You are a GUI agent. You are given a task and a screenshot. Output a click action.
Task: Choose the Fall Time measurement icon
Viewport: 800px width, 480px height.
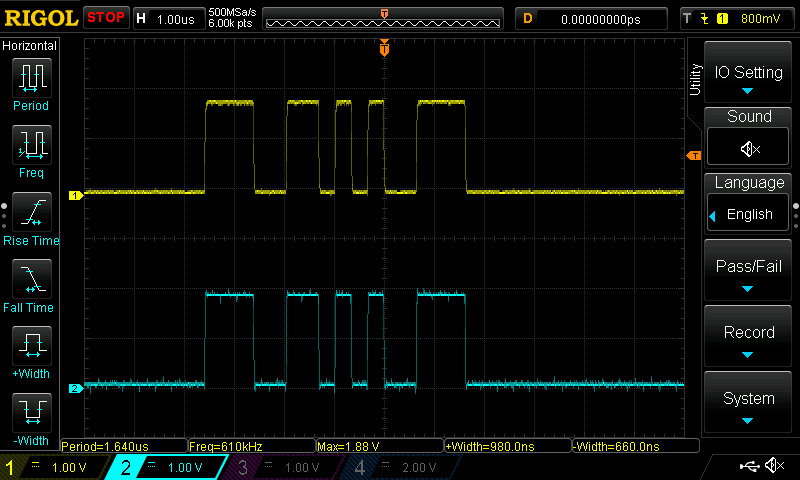[31, 280]
